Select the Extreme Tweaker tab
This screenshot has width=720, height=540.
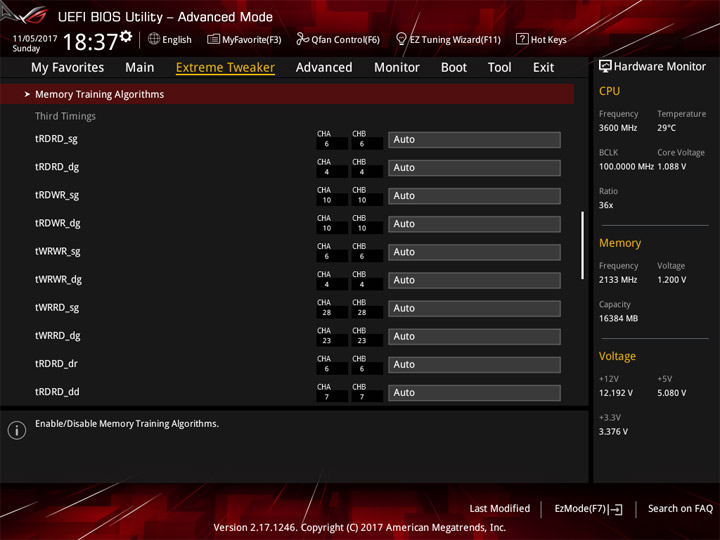coord(225,68)
